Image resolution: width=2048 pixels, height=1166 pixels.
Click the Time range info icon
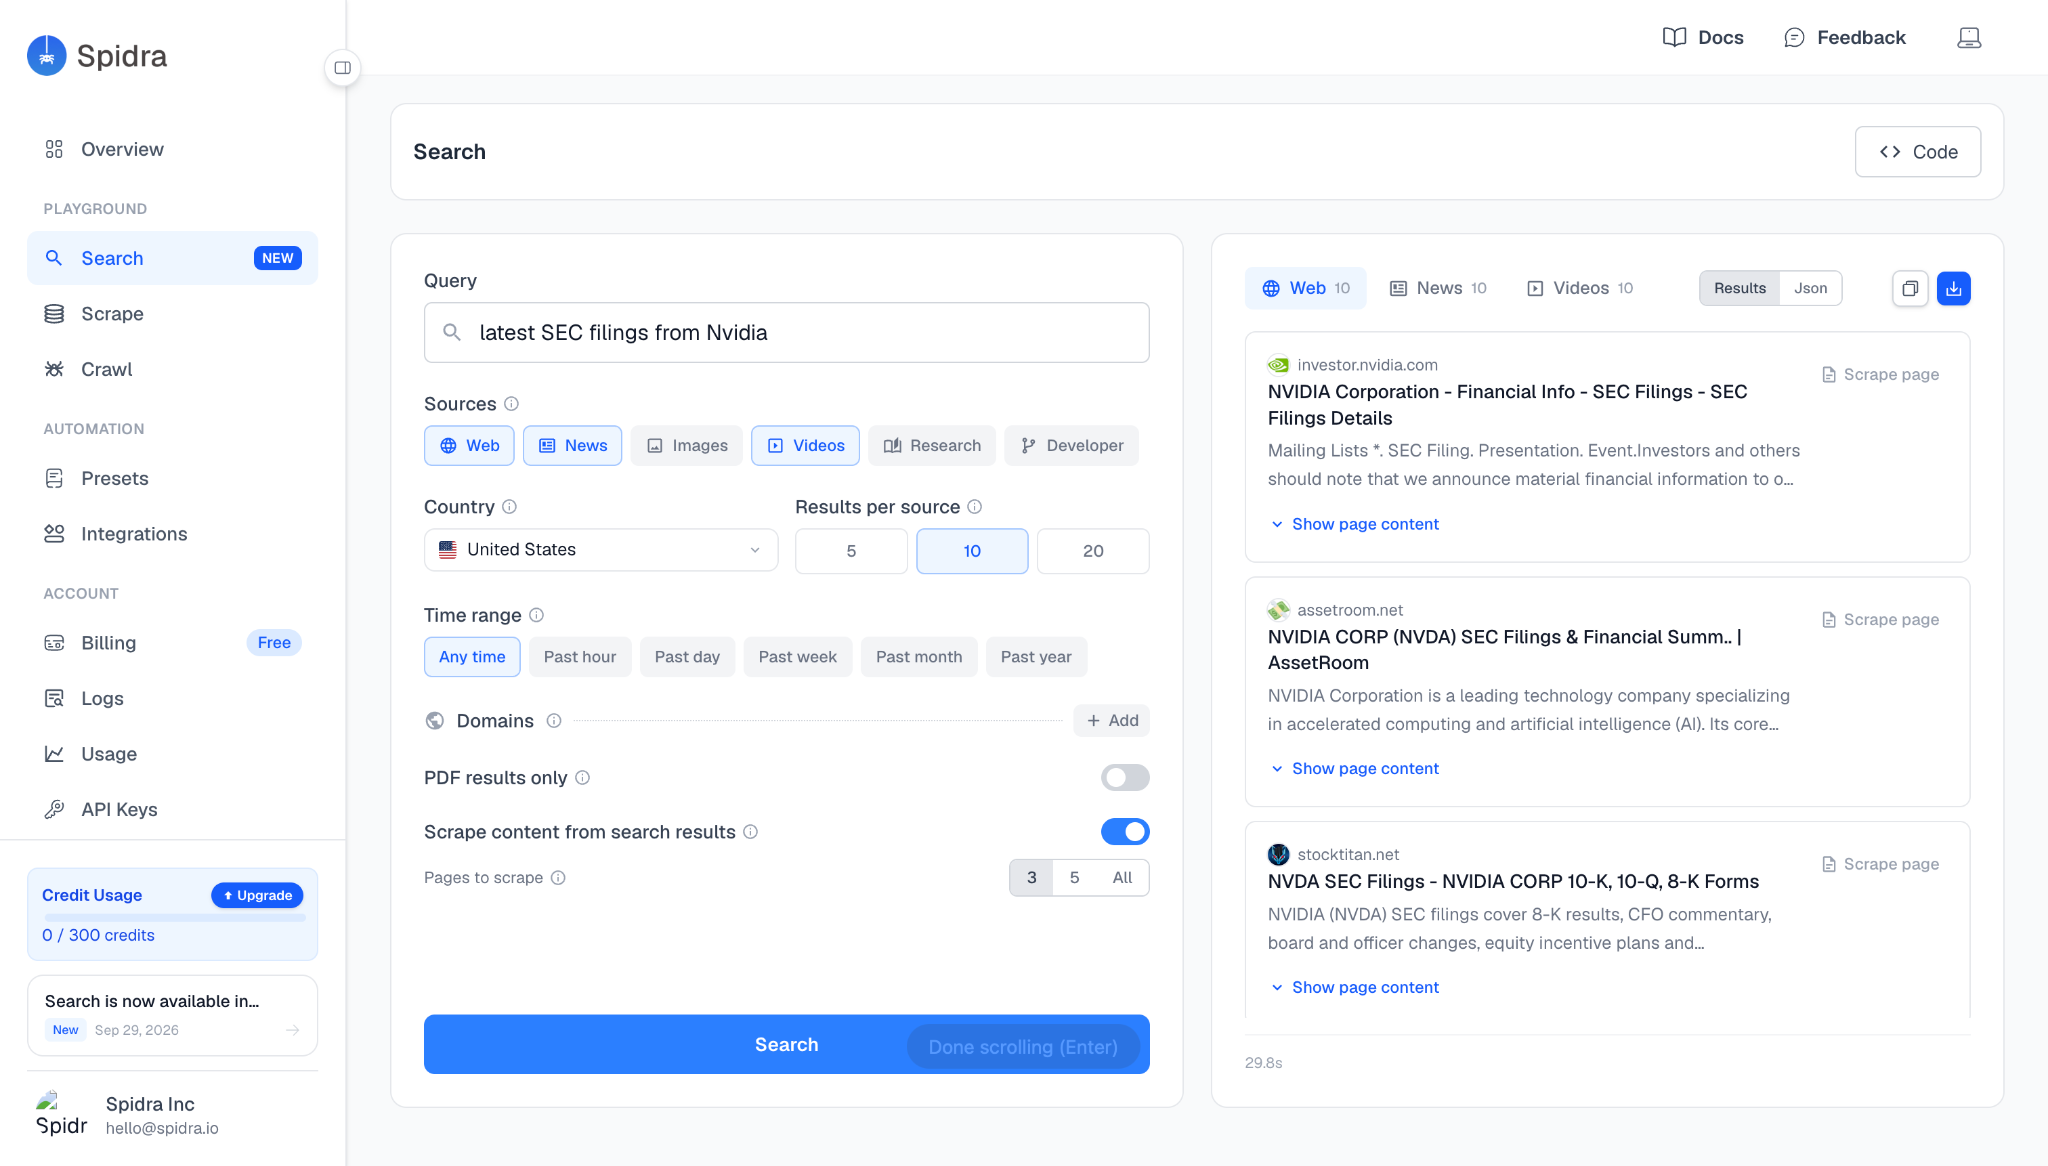pyautogui.click(x=536, y=615)
